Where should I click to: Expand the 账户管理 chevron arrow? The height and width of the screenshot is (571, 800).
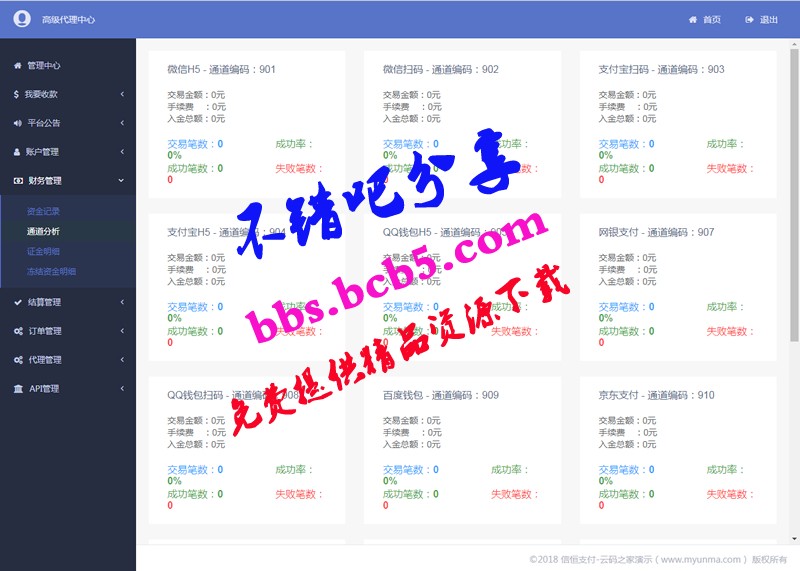coord(122,152)
